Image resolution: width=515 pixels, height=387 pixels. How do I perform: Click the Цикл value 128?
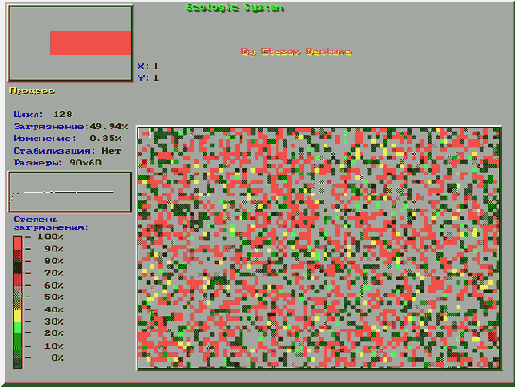coord(63,114)
